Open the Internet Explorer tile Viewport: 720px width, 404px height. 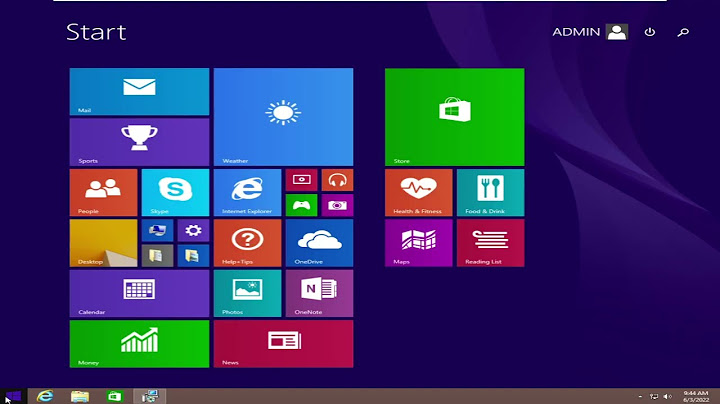click(x=248, y=192)
